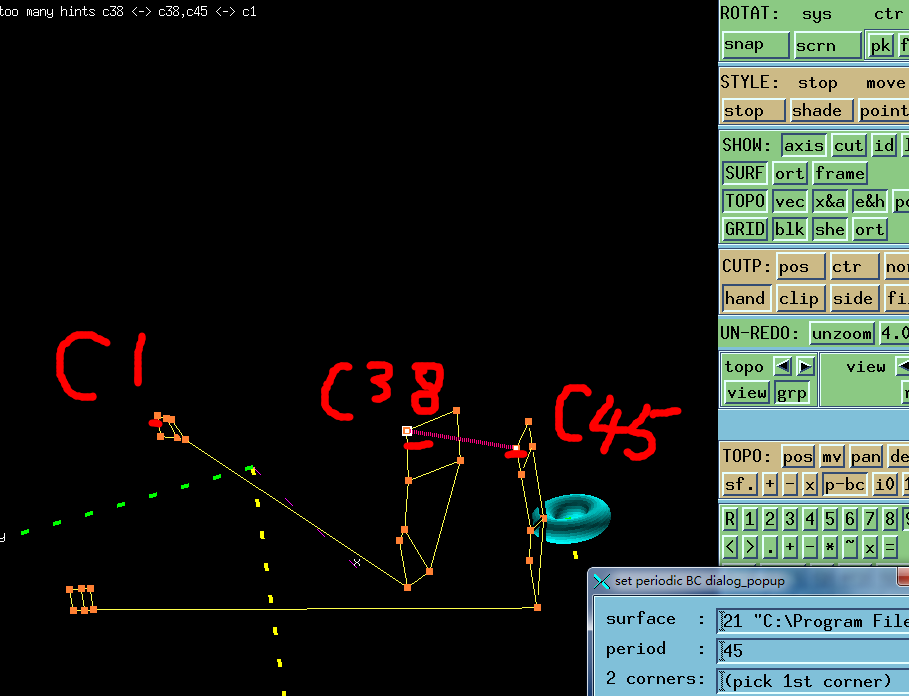
Task: Click the clip cutting plane button
Action: pos(799,298)
